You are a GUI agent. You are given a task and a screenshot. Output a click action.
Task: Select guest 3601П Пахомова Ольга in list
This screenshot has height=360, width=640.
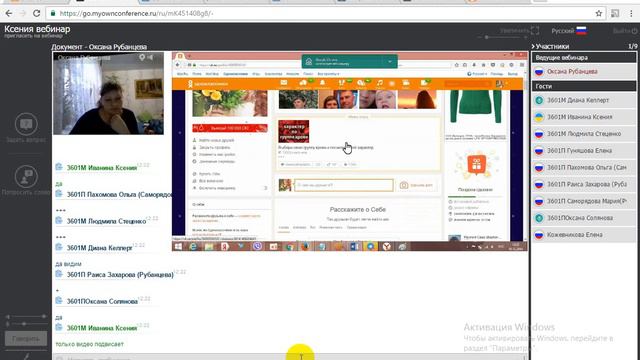pyautogui.click(x=584, y=167)
